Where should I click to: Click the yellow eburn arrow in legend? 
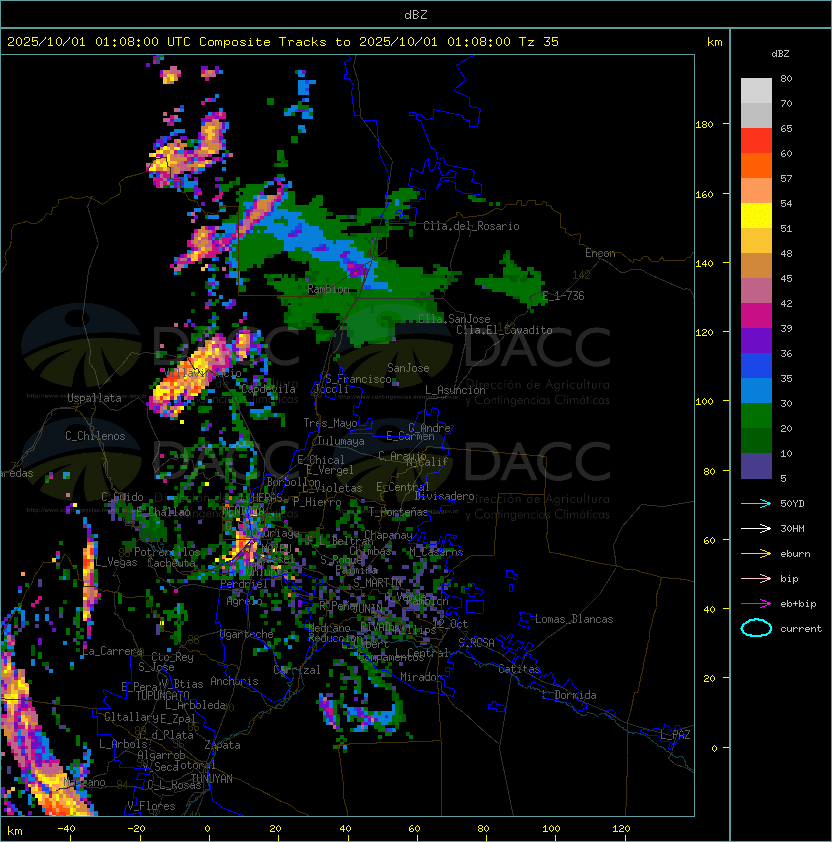click(756, 554)
